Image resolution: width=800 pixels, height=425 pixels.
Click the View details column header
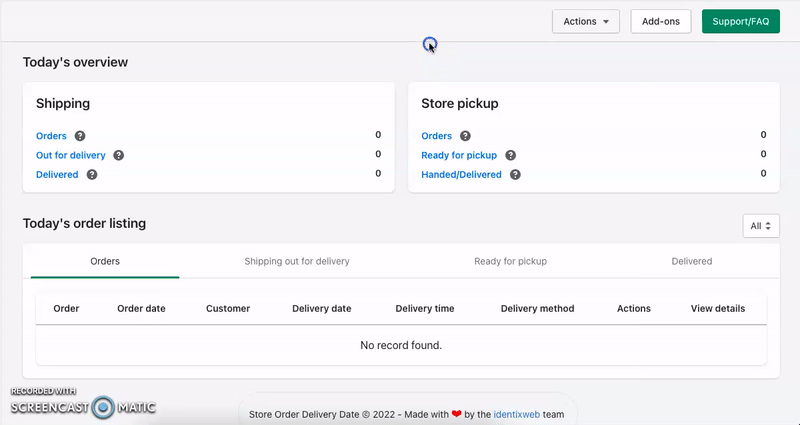point(718,309)
